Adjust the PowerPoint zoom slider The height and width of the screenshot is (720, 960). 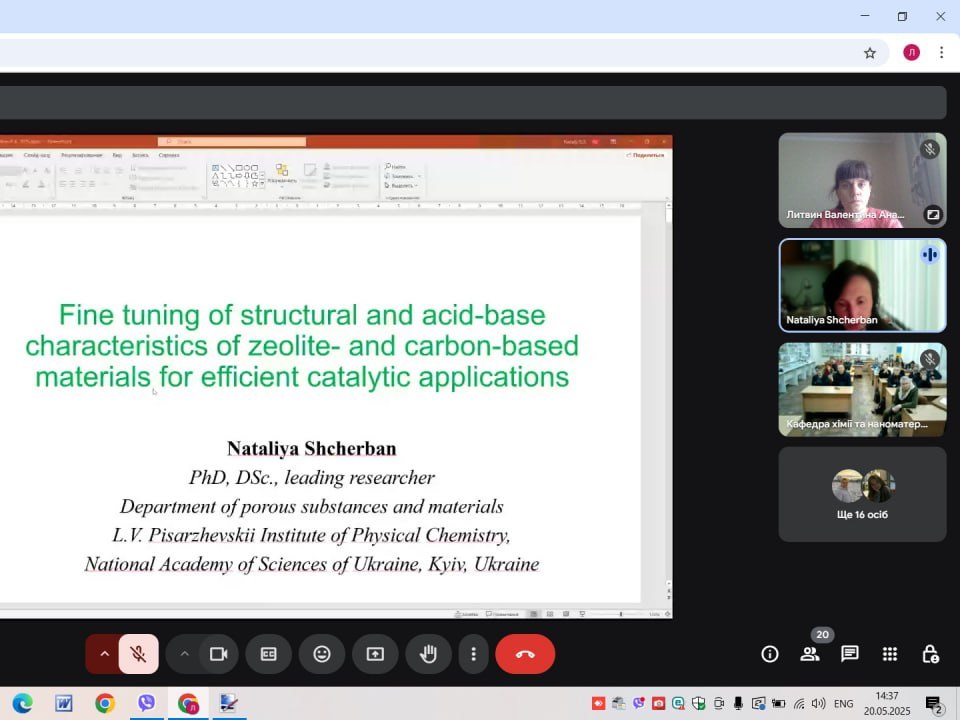click(x=620, y=613)
